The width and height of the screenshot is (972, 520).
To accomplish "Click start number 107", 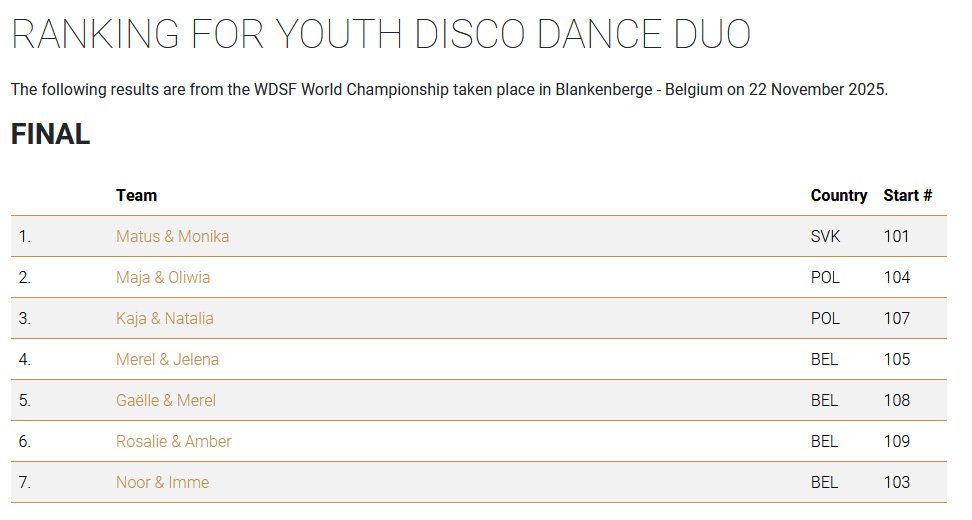I will coord(896,318).
